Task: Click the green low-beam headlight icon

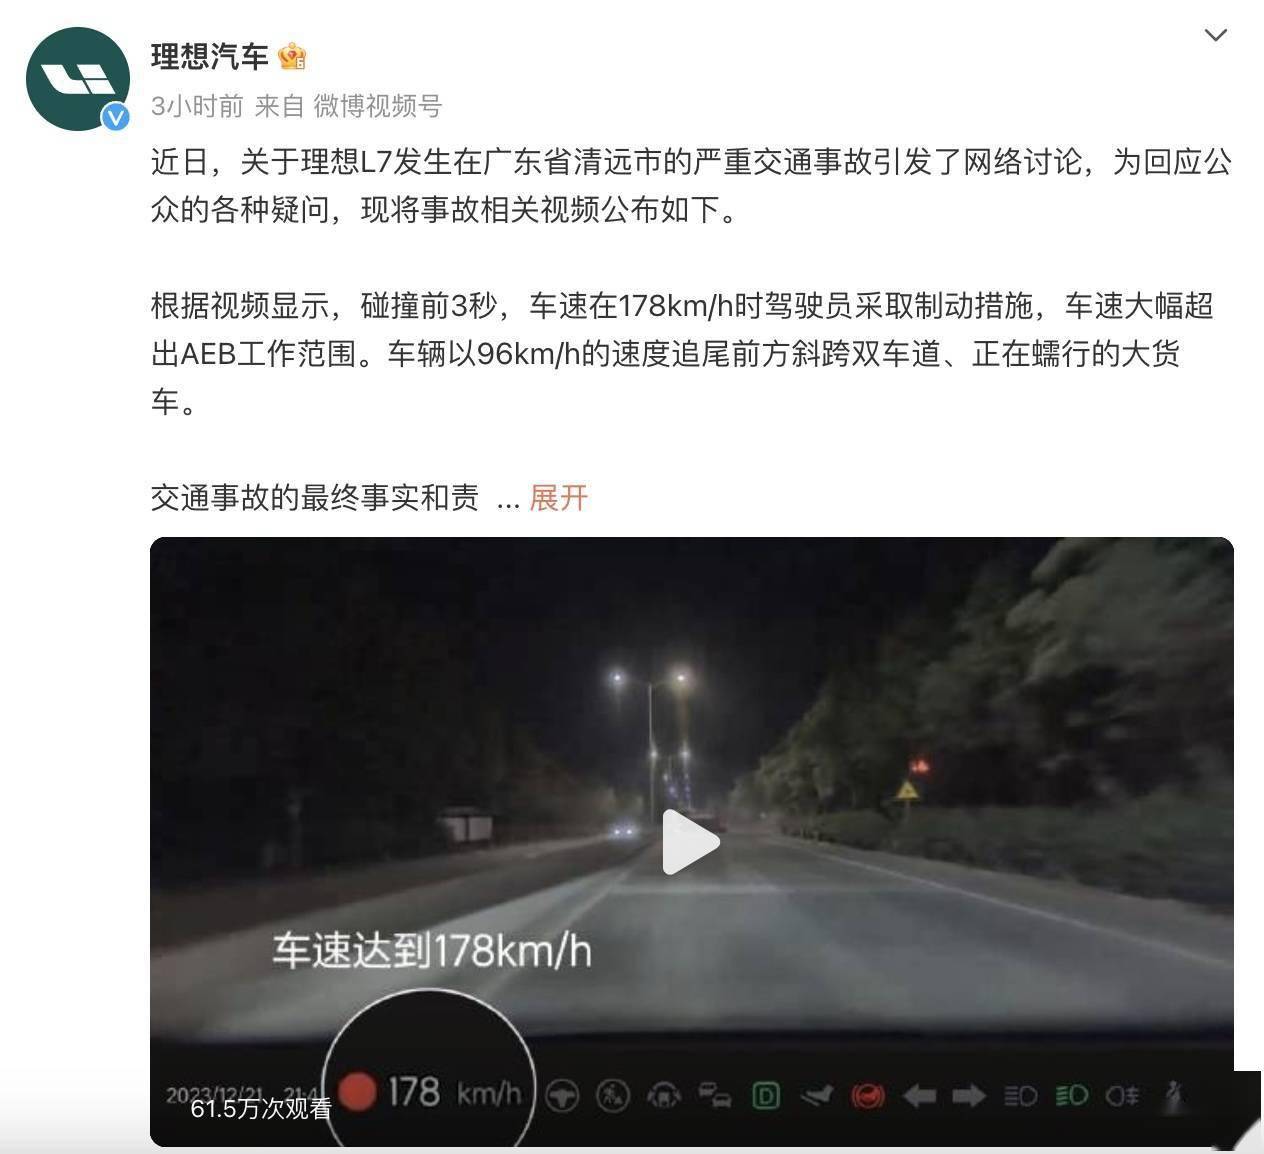Action: 1071,1096
